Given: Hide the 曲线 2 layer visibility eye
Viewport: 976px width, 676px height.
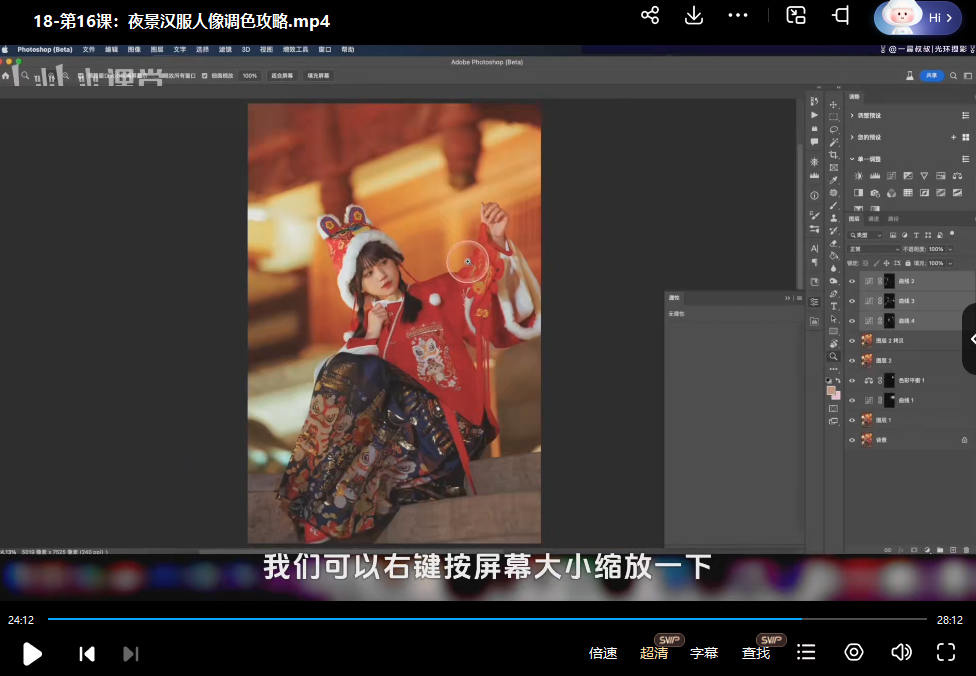Looking at the screenshot, I should coord(853,282).
